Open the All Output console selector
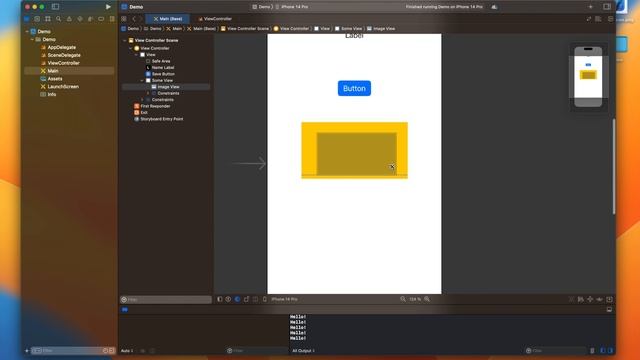 303,351
